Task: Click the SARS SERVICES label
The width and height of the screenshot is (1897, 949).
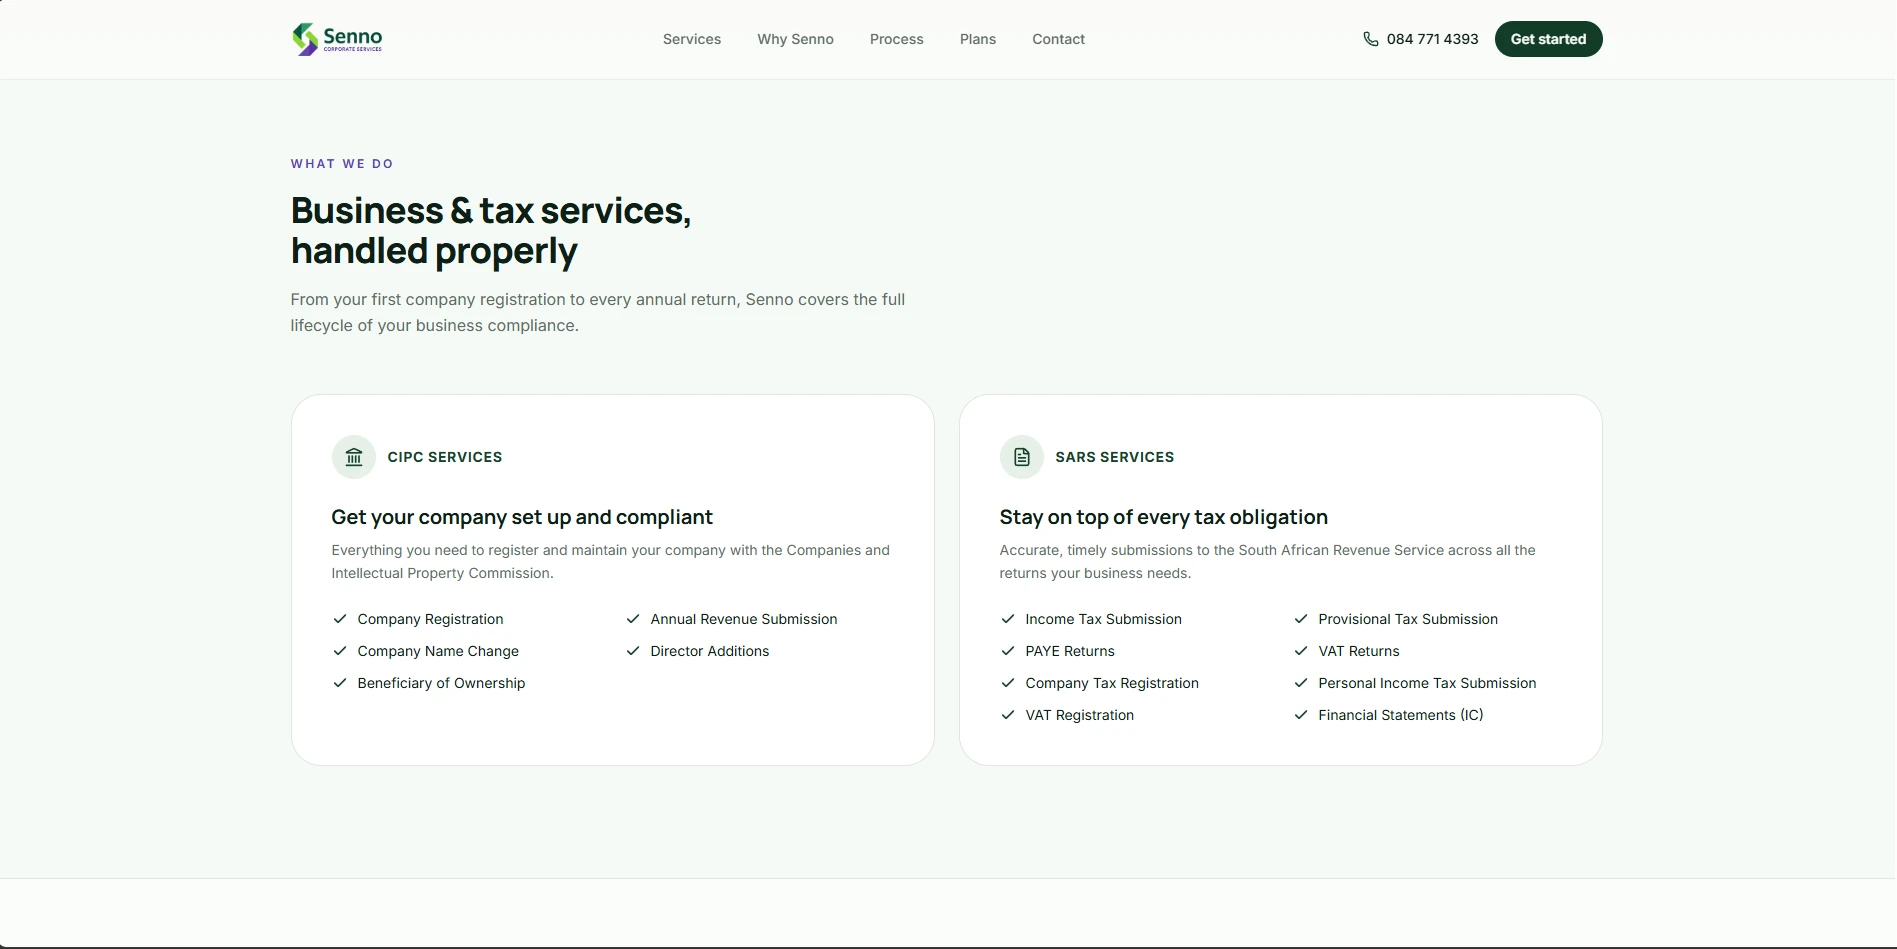Action: [1115, 457]
